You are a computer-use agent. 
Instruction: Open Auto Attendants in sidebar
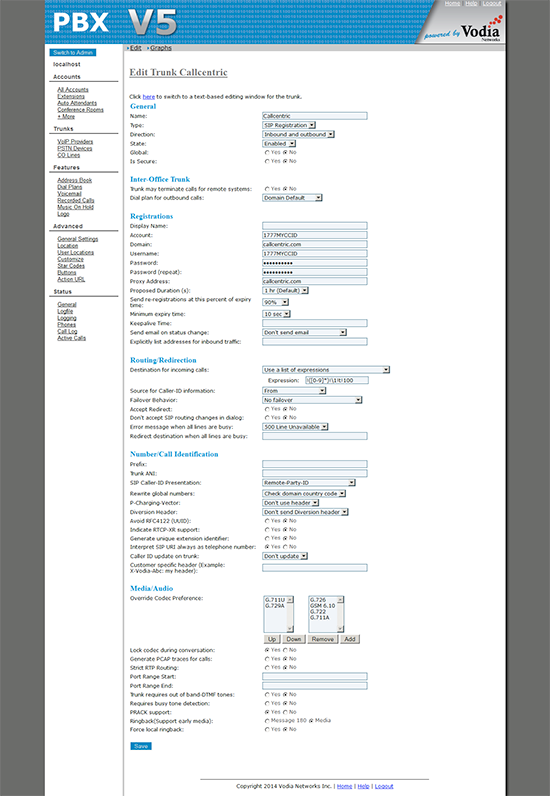[x=77, y=103]
